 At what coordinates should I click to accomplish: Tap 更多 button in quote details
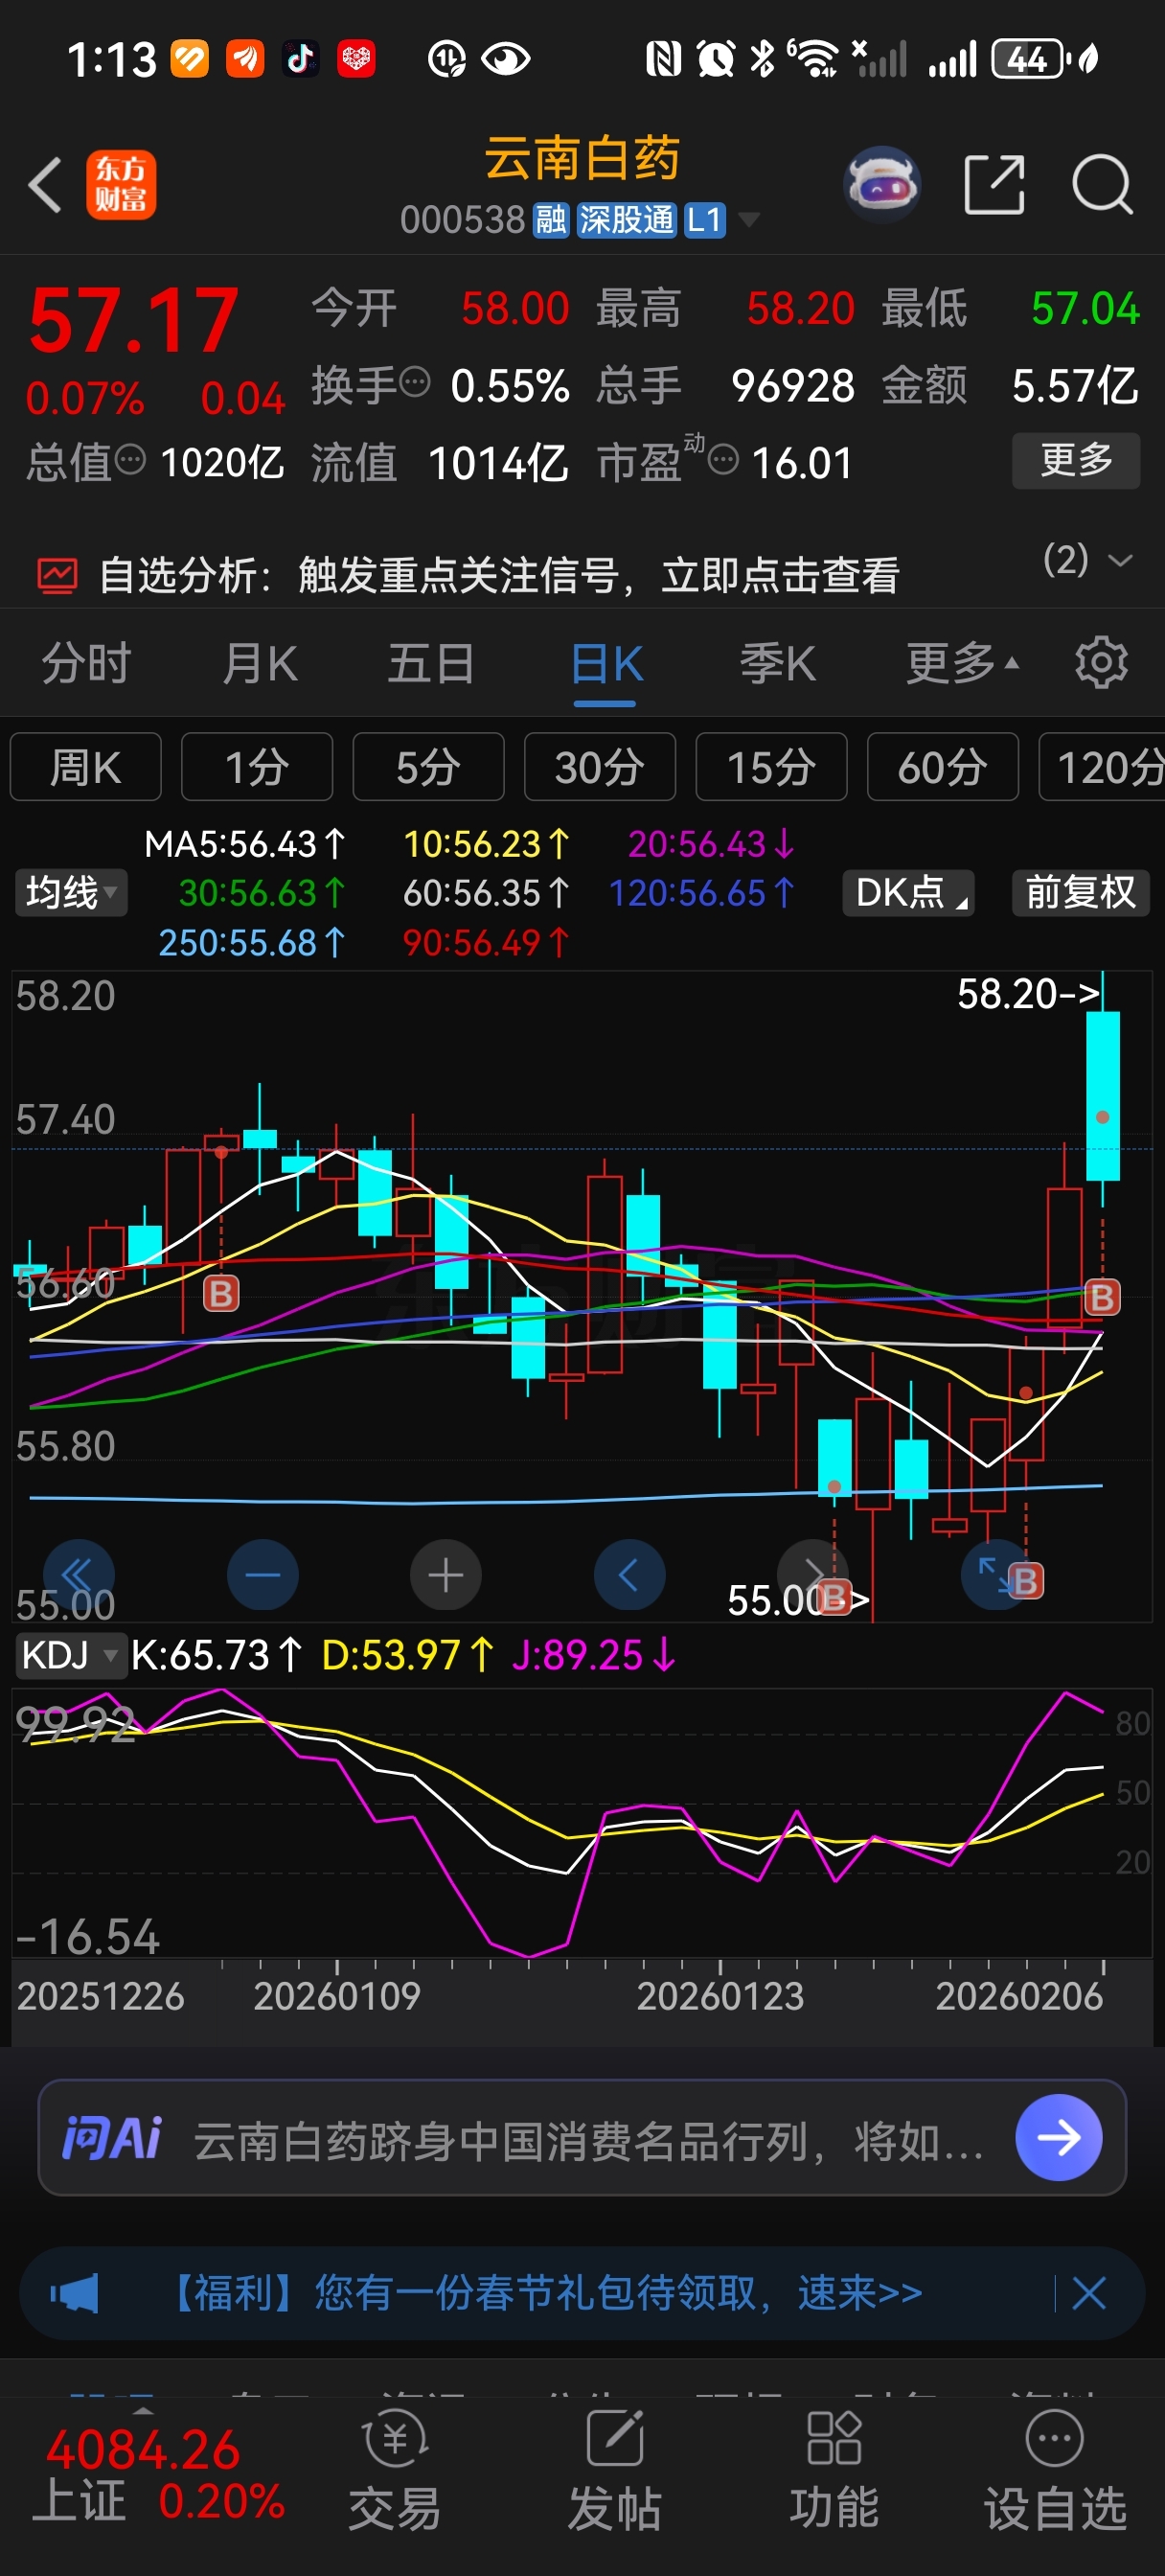point(1076,460)
